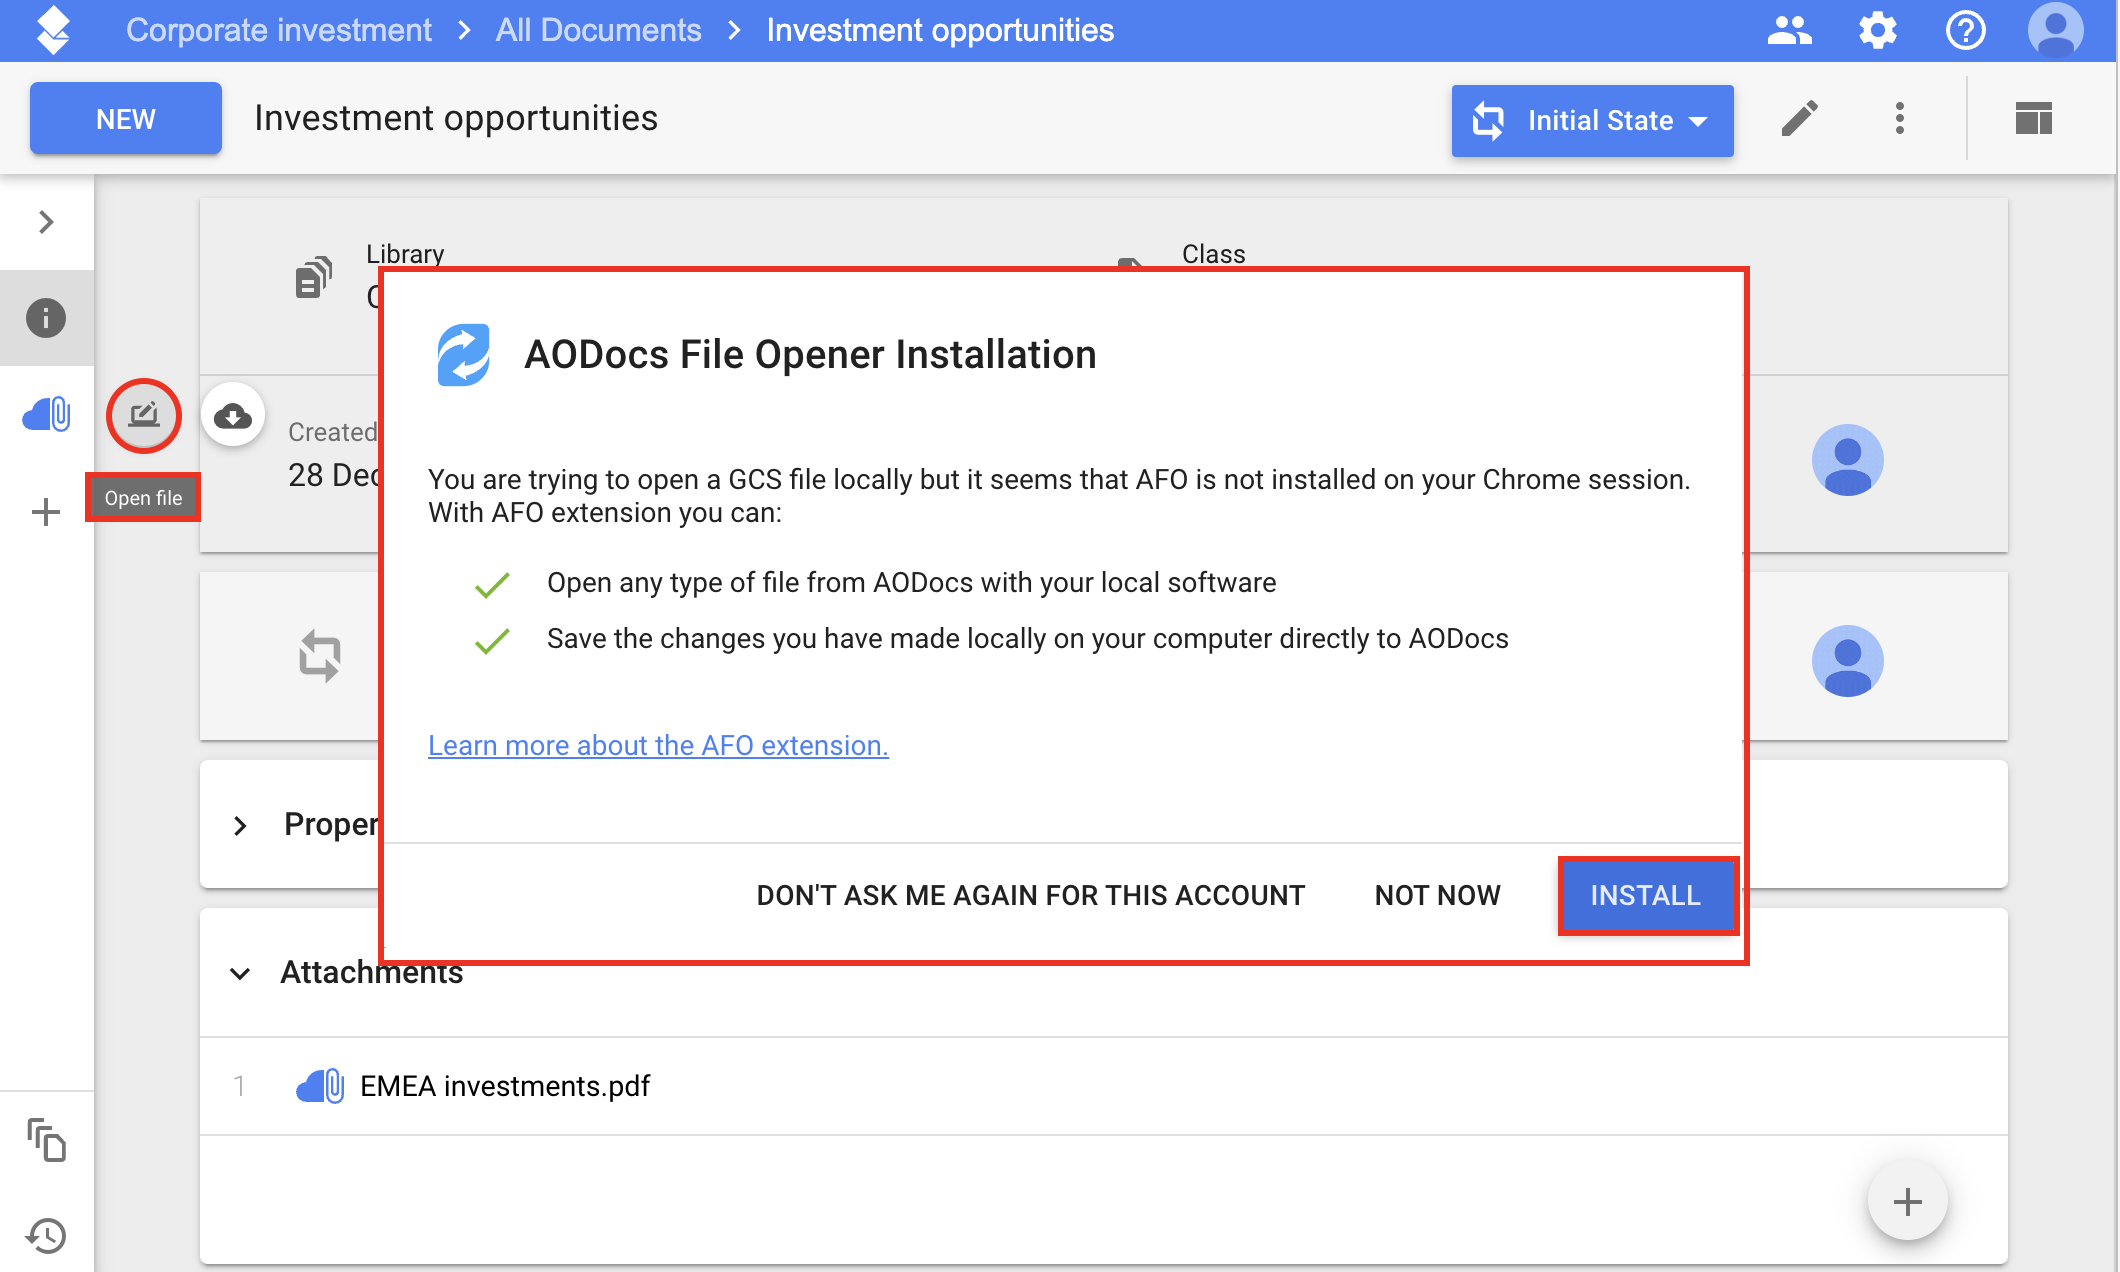
Task: Click NOT NOW in dialog
Action: coord(1437,895)
